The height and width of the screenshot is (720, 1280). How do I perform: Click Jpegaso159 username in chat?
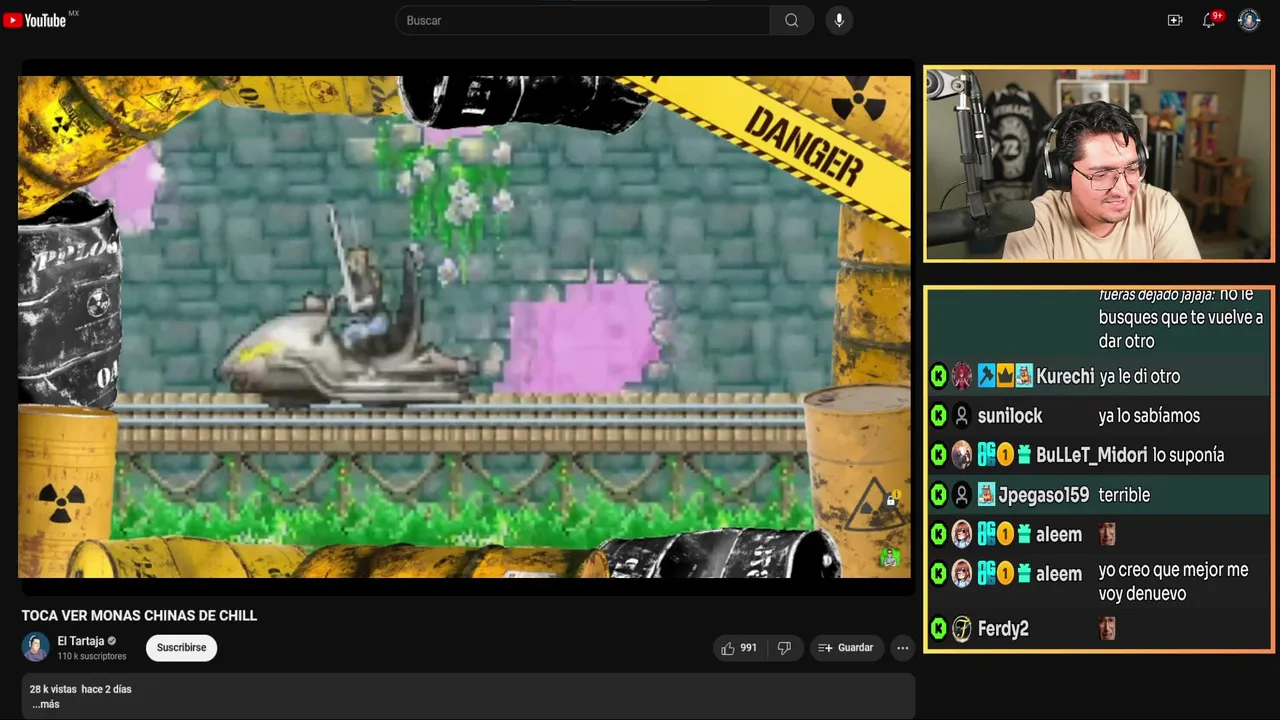(x=1044, y=495)
